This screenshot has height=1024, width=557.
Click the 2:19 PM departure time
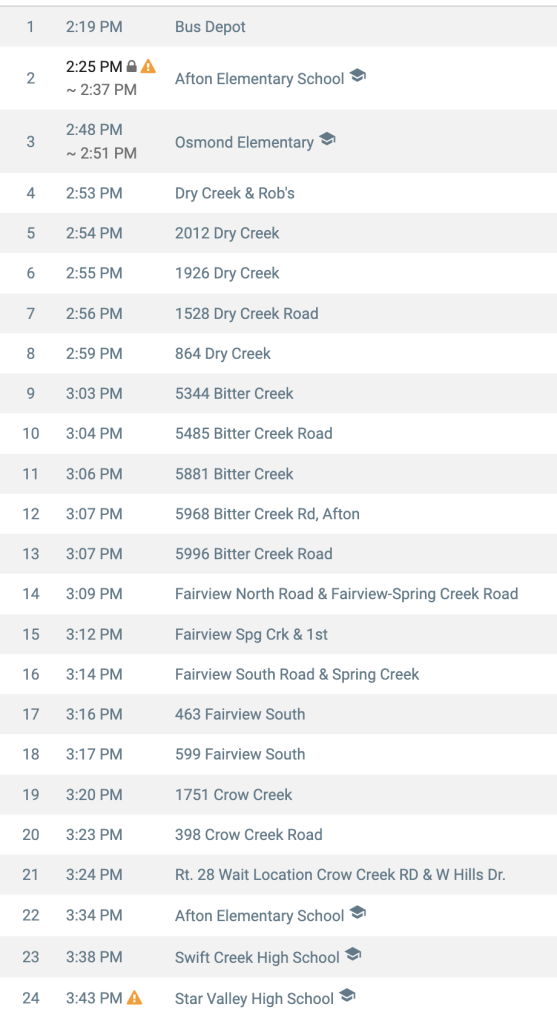click(94, 27)
